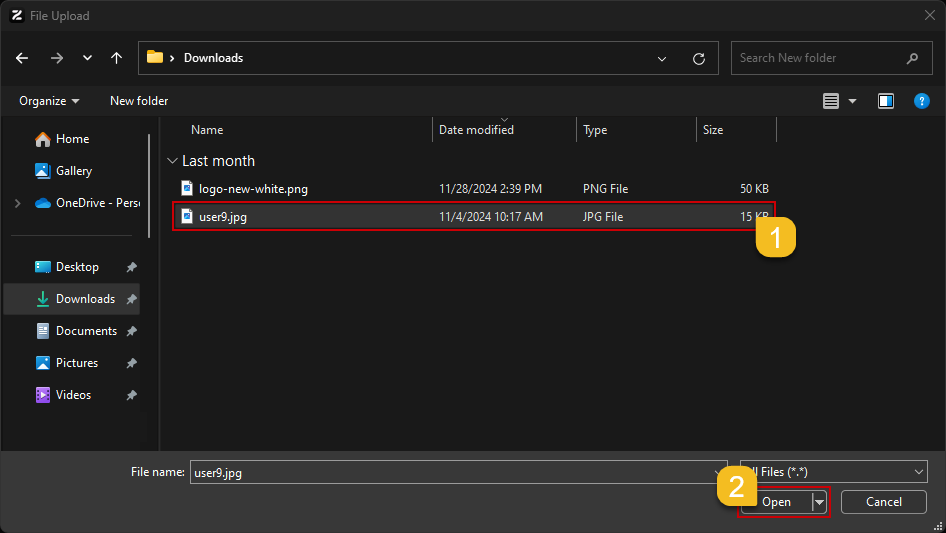Click New folder in the toolbar
Viewport: 946px width, 533px height.
pyautogui.click(x=139, y=101)
